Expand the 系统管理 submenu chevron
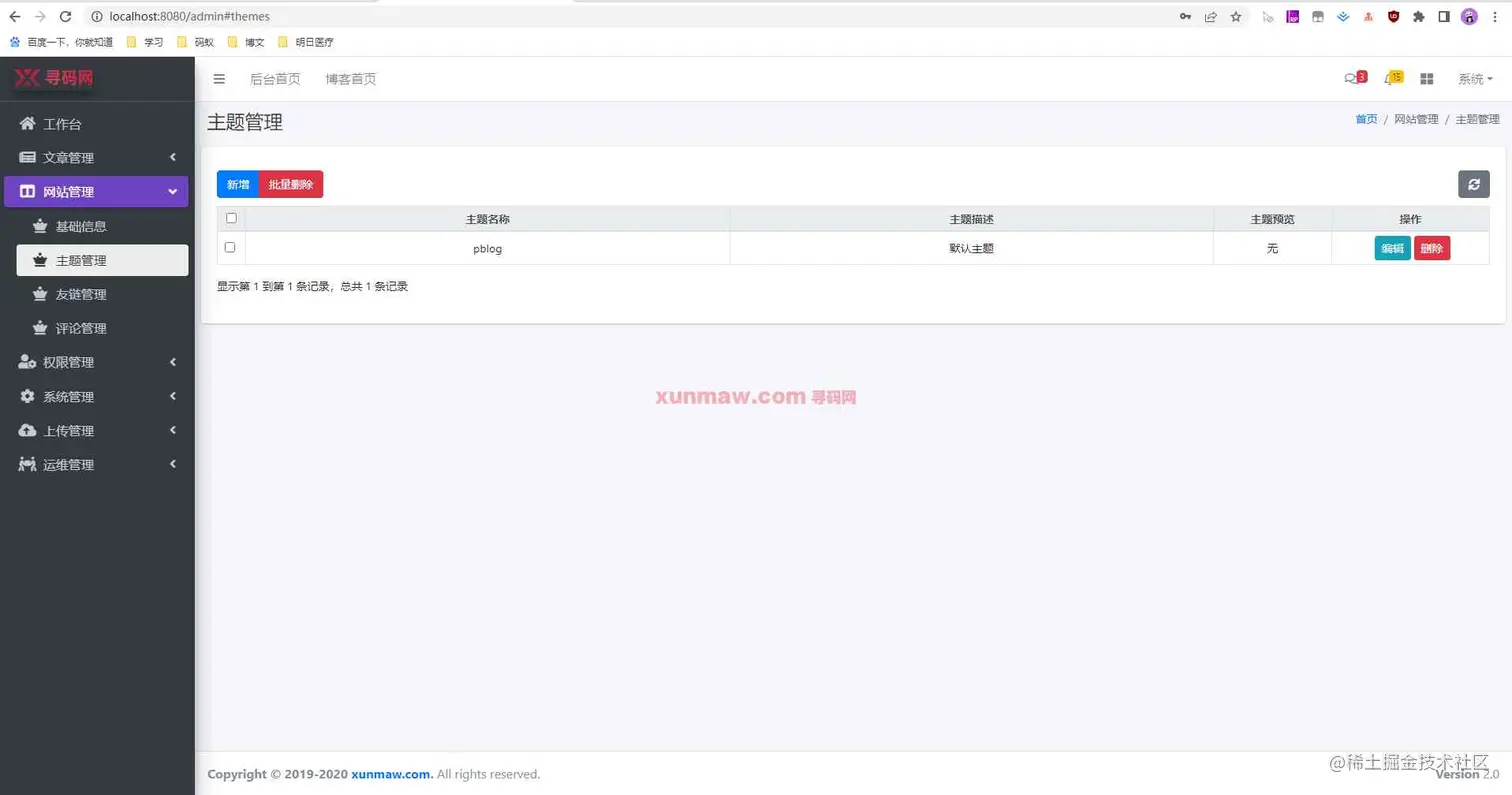 pos(173,396)
